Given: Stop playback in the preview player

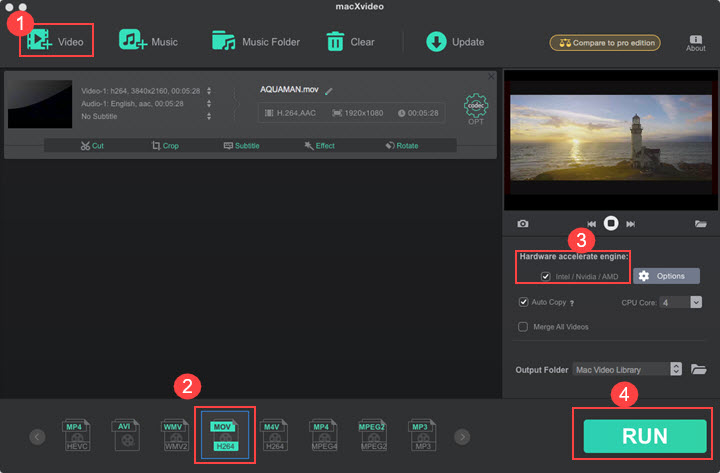Looking at the screenshot, I should point(611,224).
